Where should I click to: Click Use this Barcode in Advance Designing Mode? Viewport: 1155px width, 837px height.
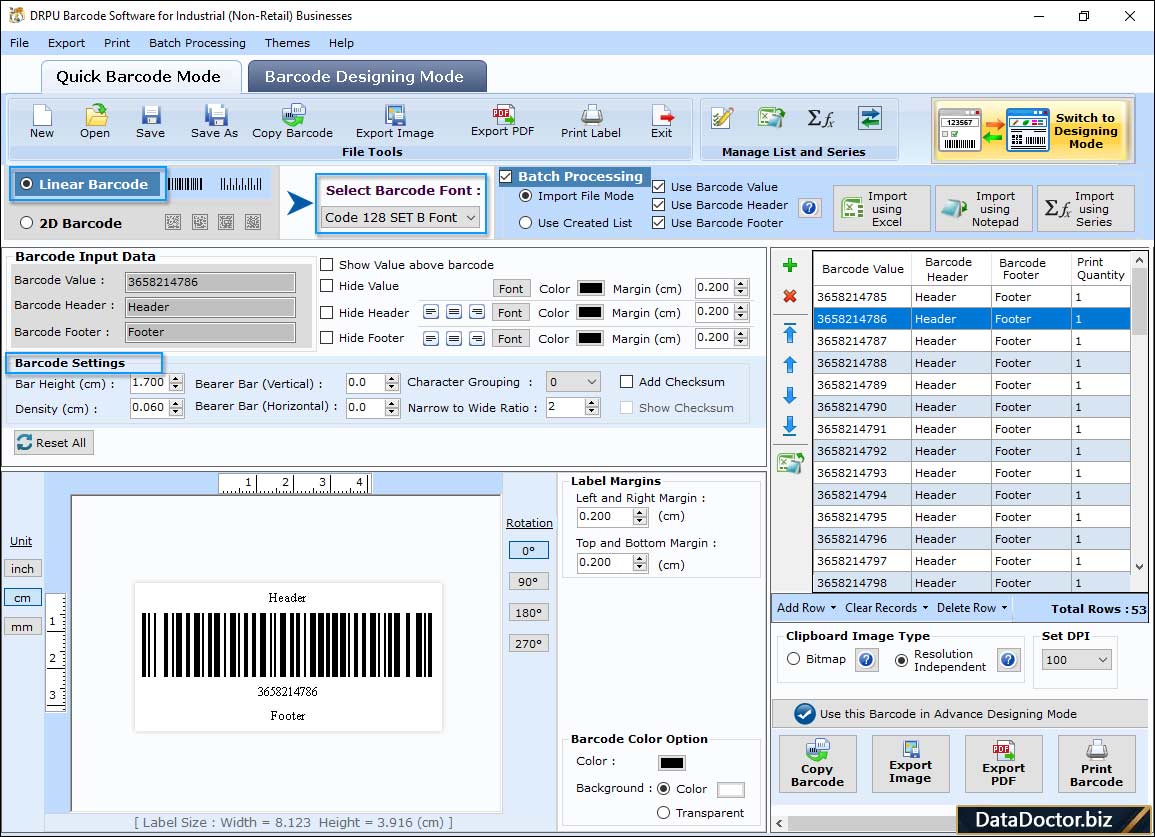click(x=959, y=713)
